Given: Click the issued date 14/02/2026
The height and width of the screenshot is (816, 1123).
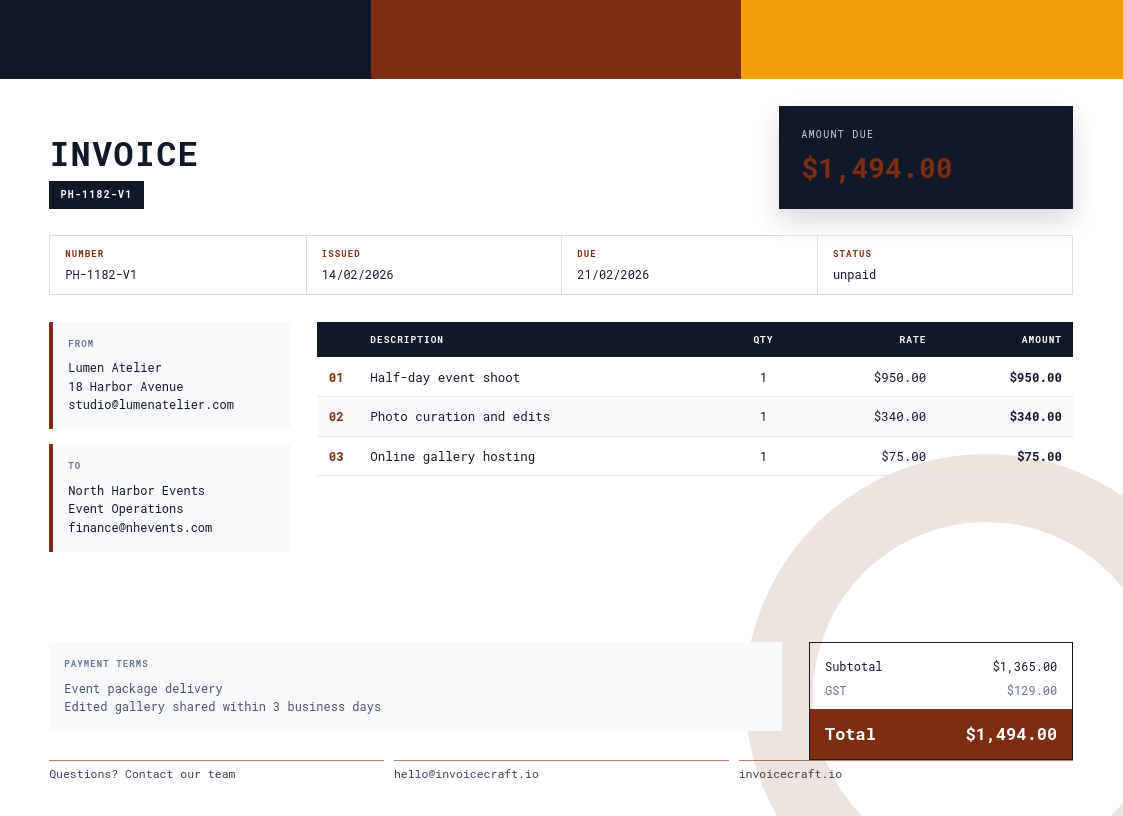Looking at the screenshot, I should [357, 274].
